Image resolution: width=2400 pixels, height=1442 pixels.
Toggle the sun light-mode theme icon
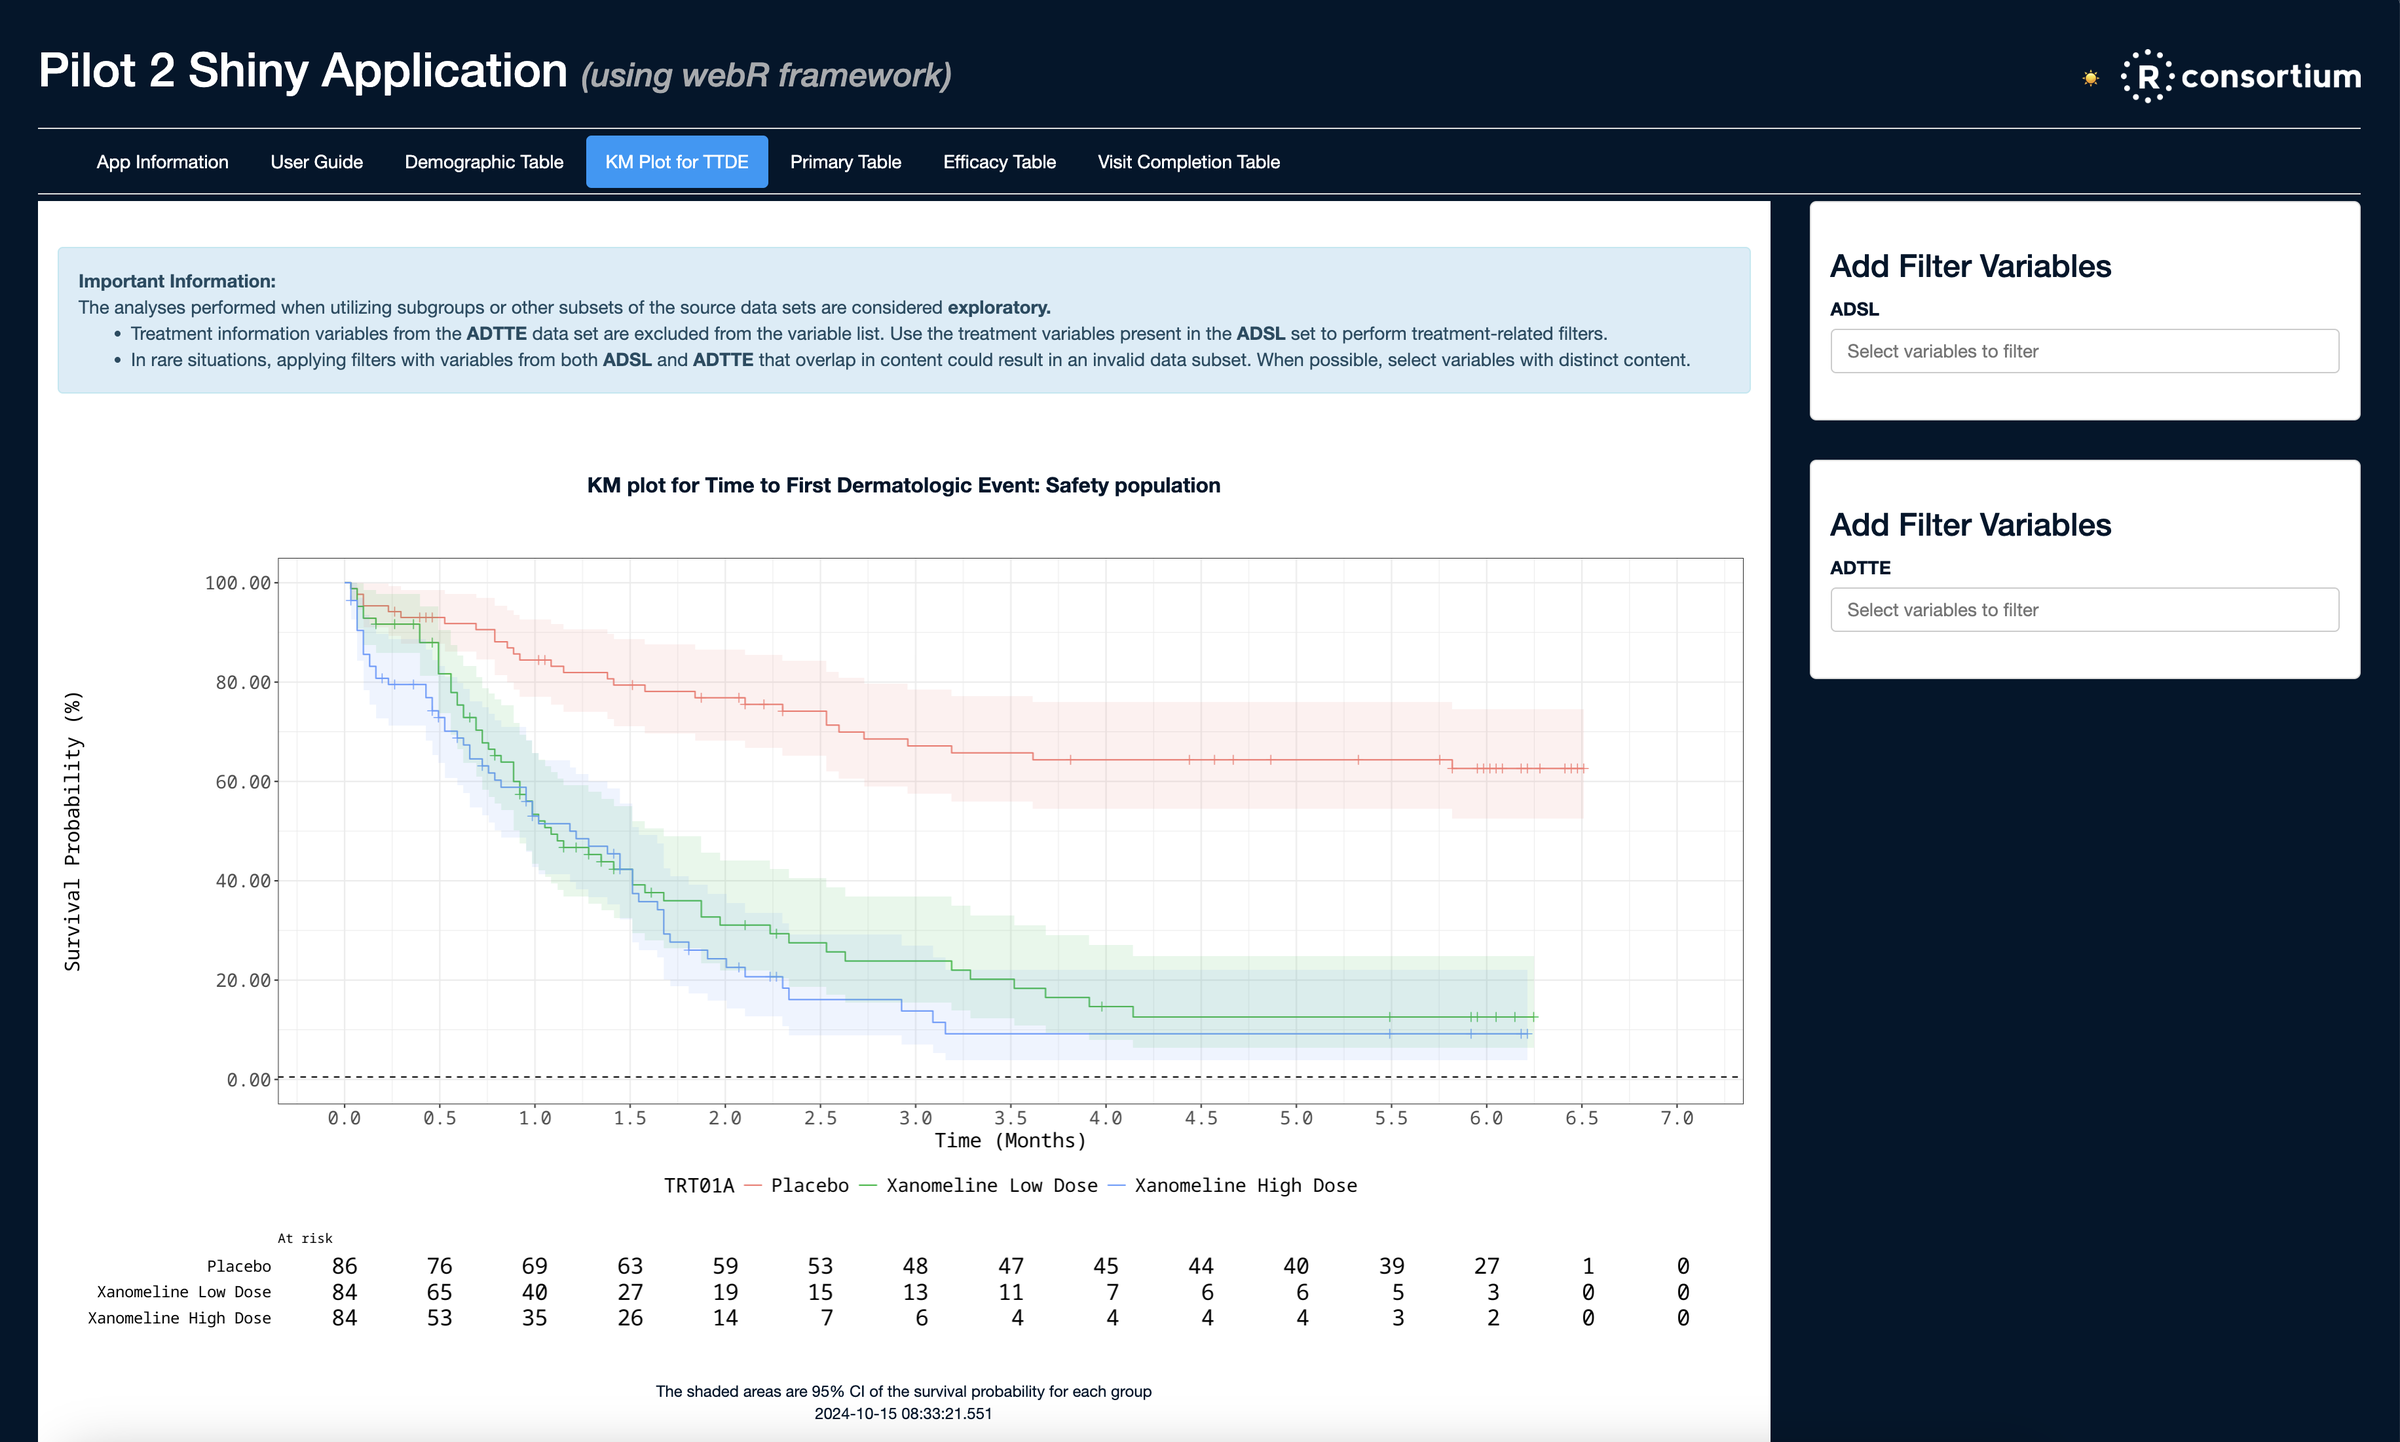pyautogui.click(x=2090, y=78)
